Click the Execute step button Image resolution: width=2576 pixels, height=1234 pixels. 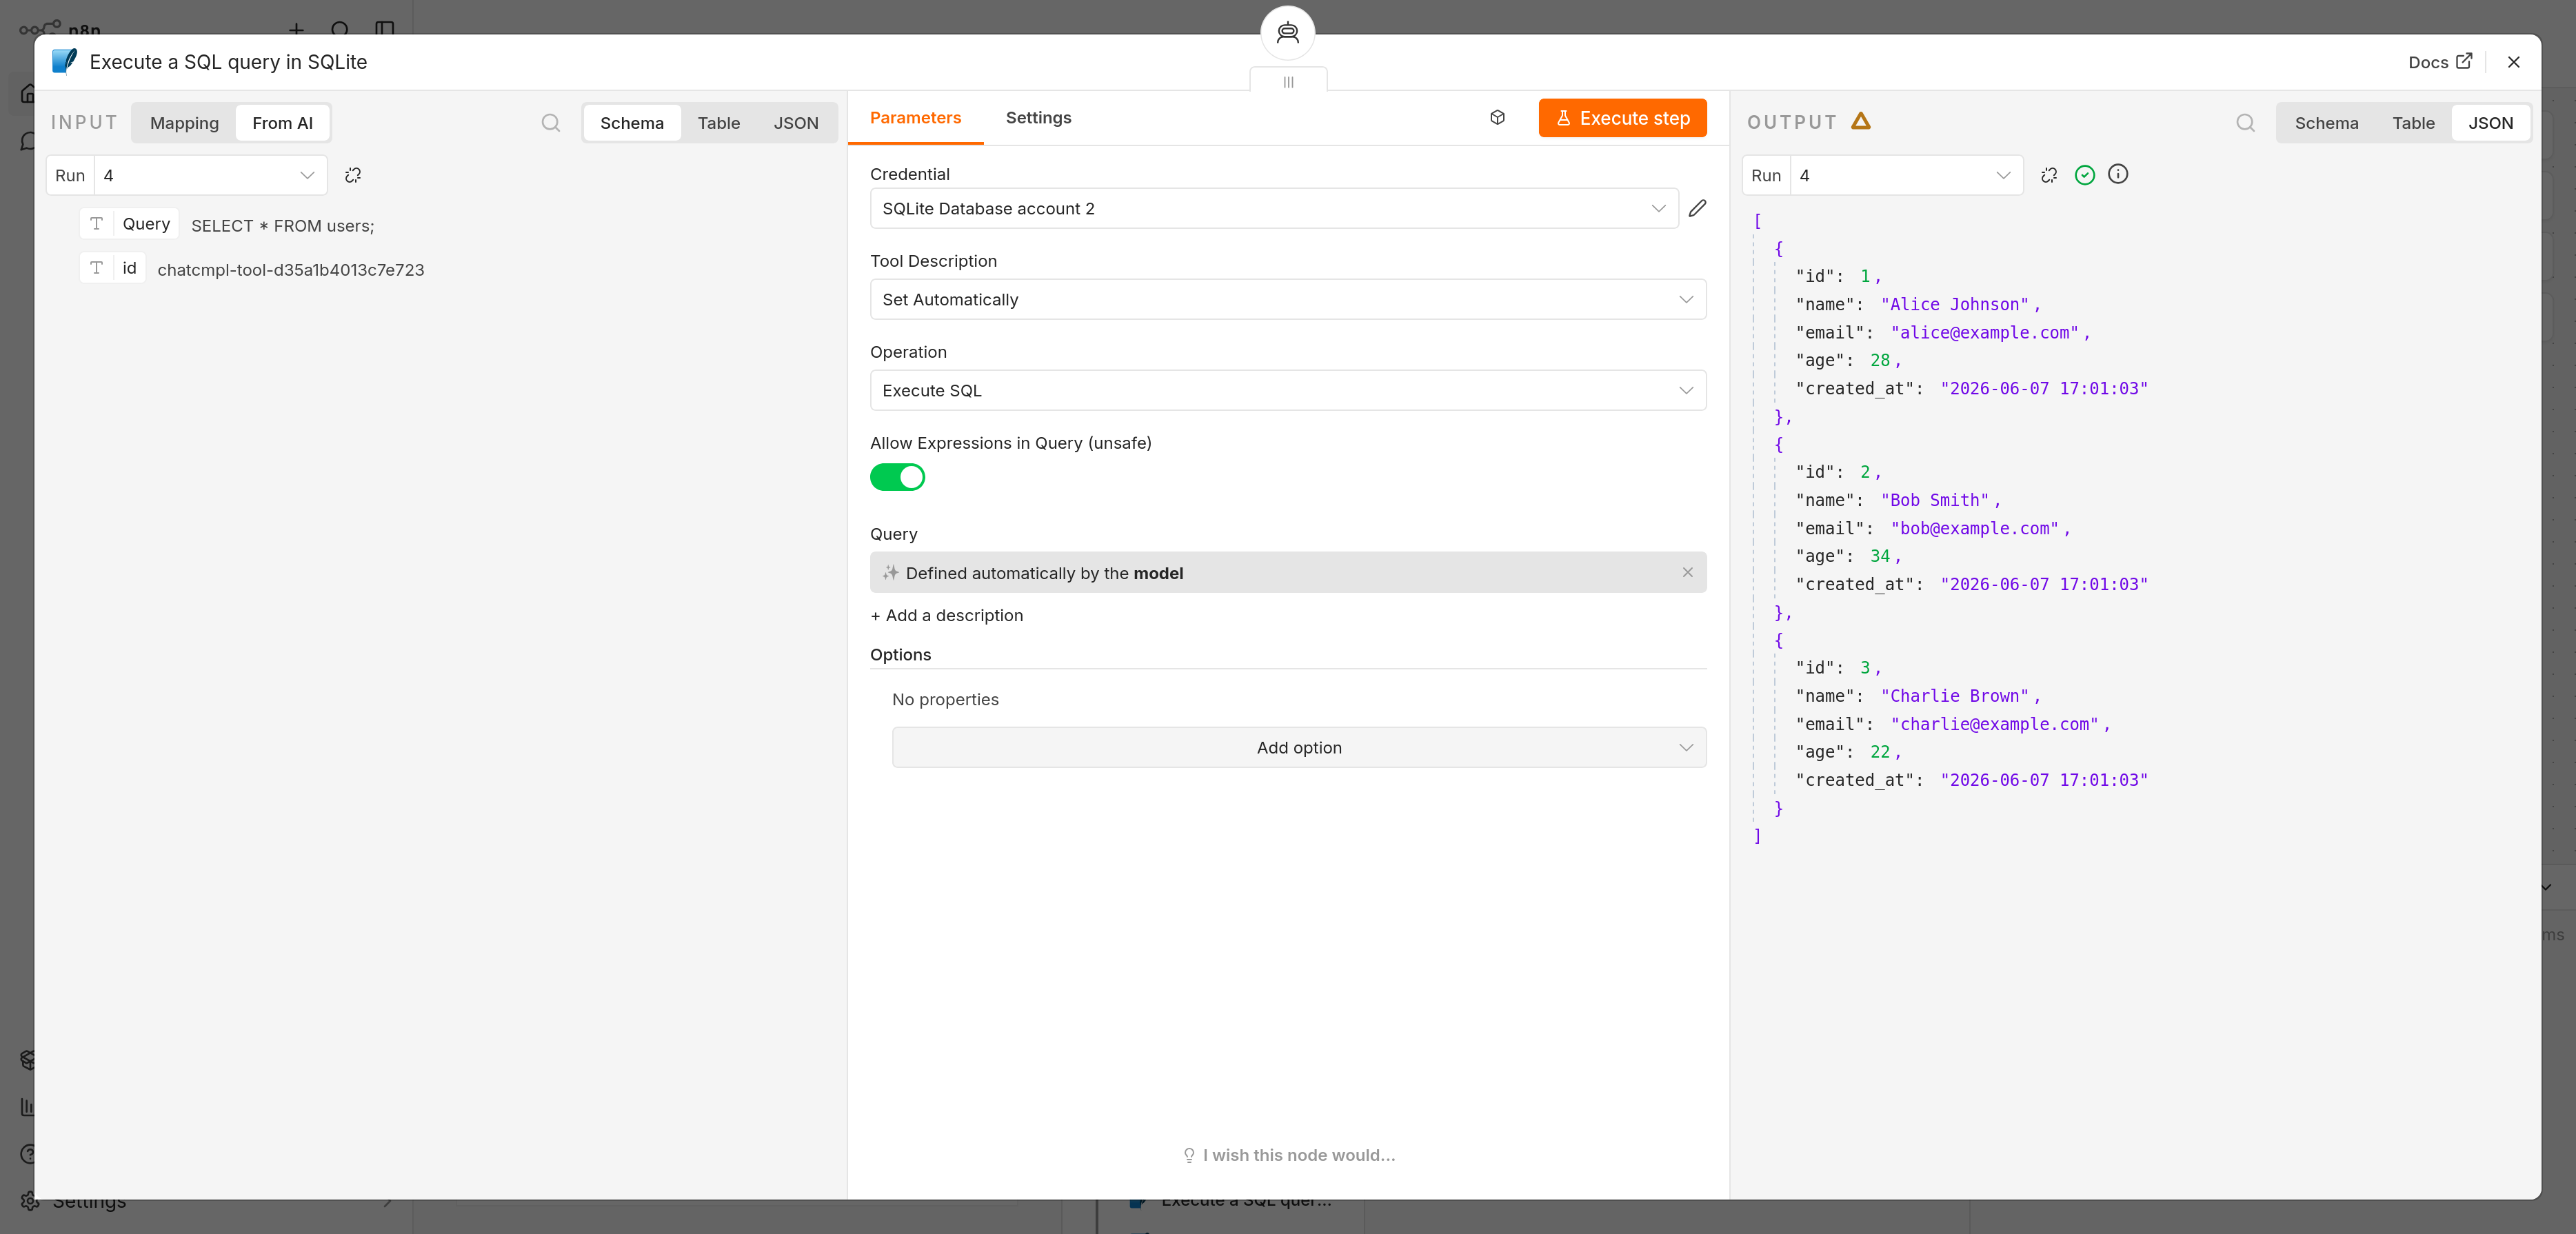coord(1622,118)
